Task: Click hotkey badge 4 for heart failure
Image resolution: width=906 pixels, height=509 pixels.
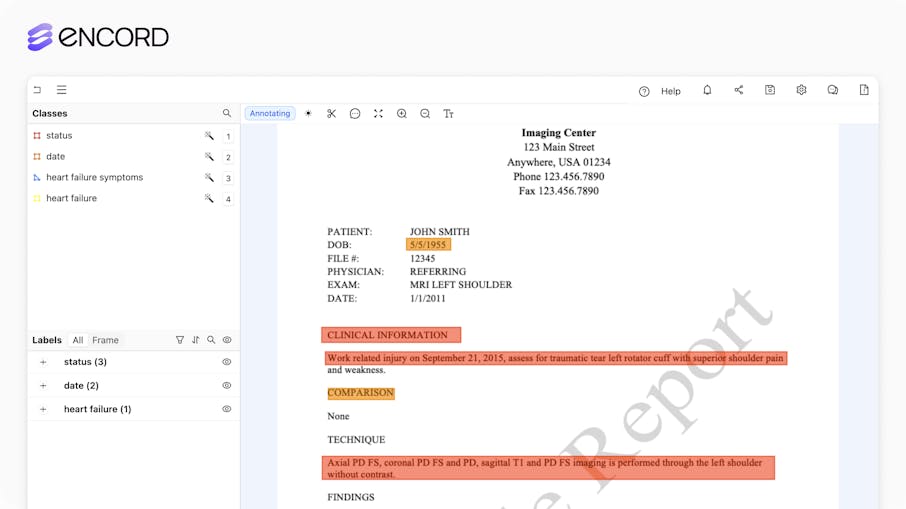Action: (x=228, y=199)
